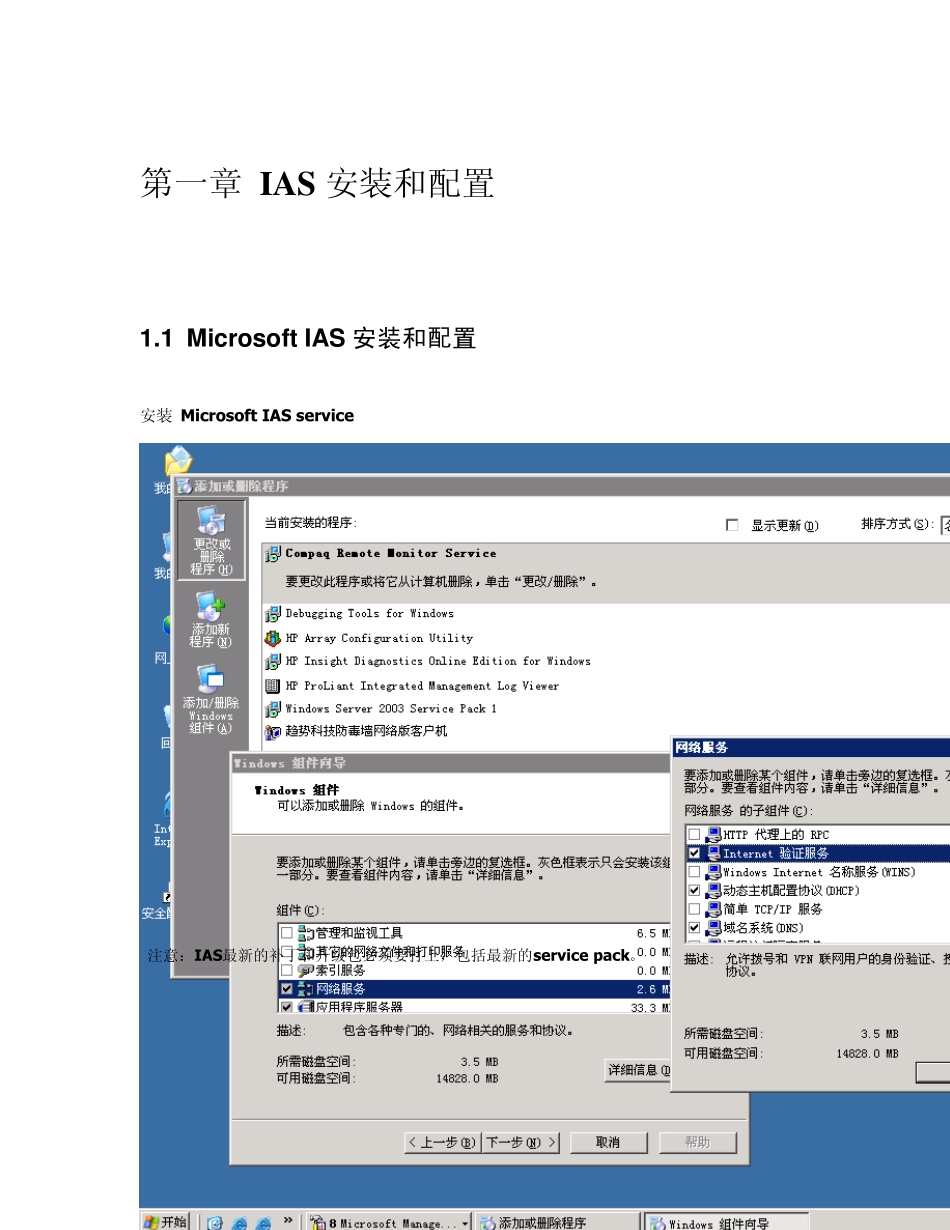Screen dimensions: 950x1230
Task: Check the HTTP 代理上的 RPC checkbox
Action: coord(694,835)
